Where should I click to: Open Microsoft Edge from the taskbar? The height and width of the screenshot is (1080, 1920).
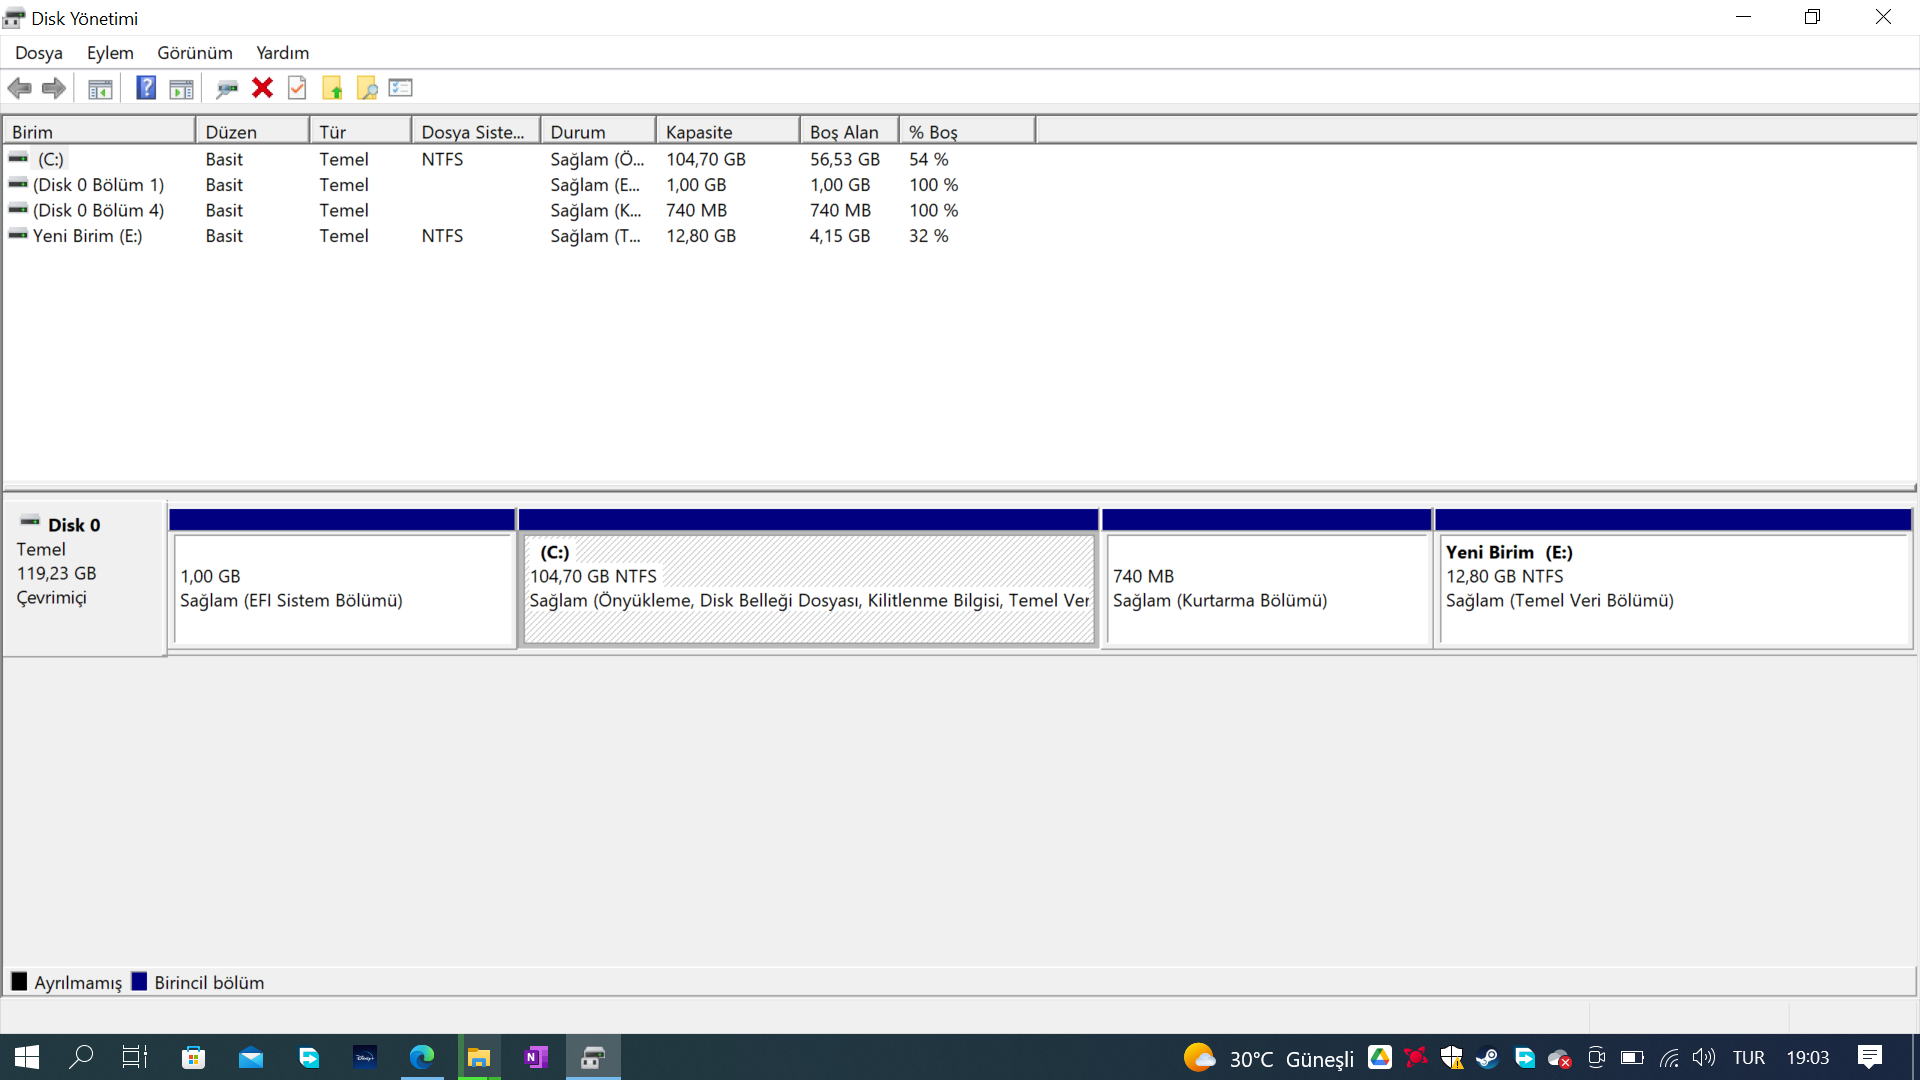click(422, 1057)
